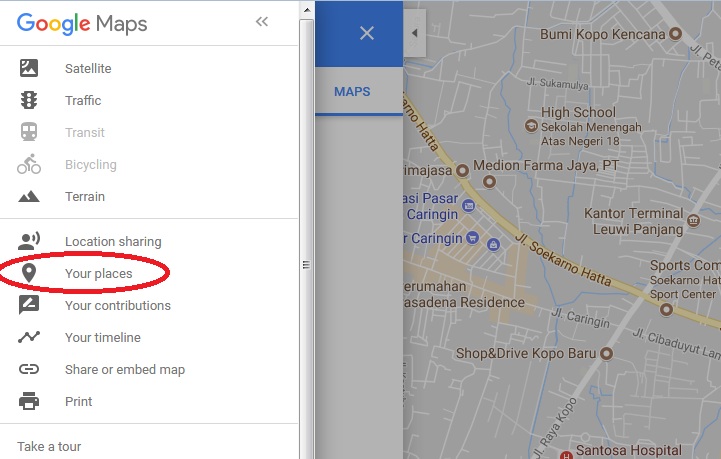Click the Jl. Caringin street label

pyautogui.click(x=581, y=317)
